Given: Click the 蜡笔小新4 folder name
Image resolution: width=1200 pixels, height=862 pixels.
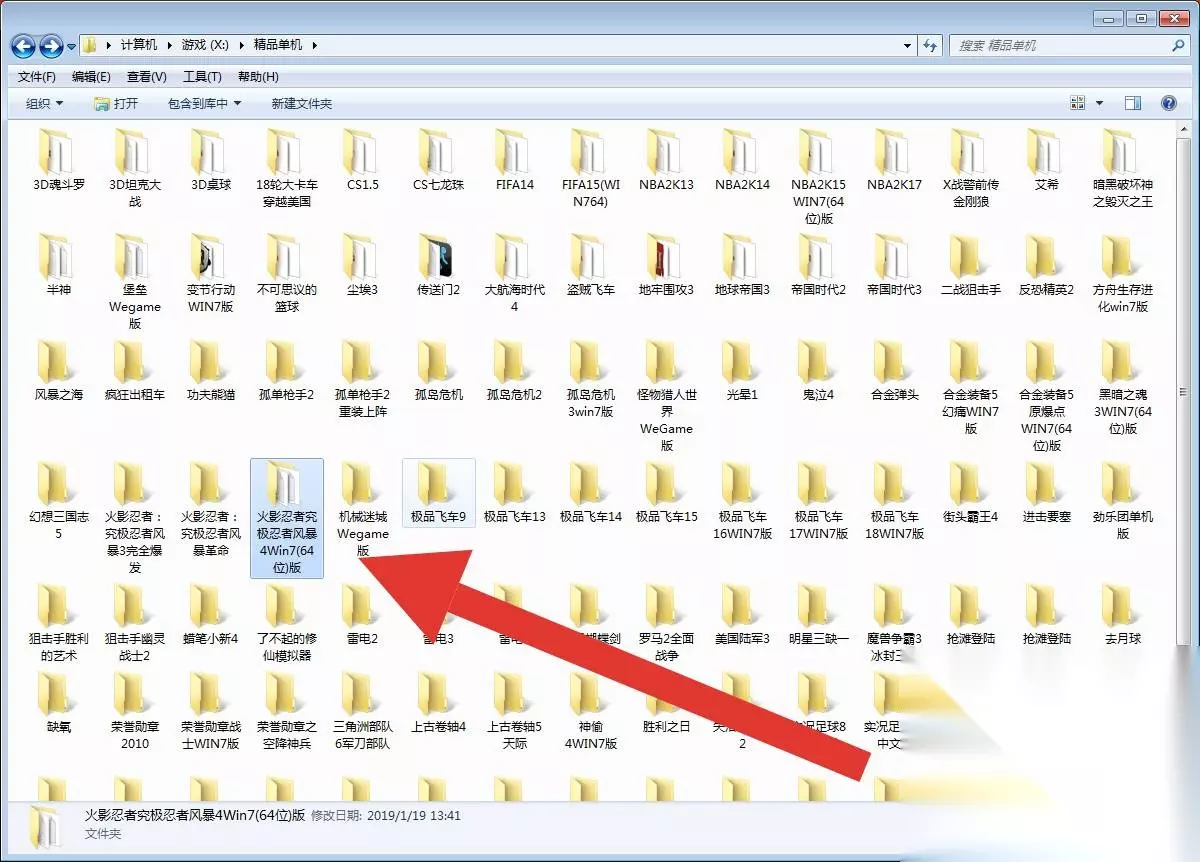Looking at the screenshot, I should click(211, 638).
